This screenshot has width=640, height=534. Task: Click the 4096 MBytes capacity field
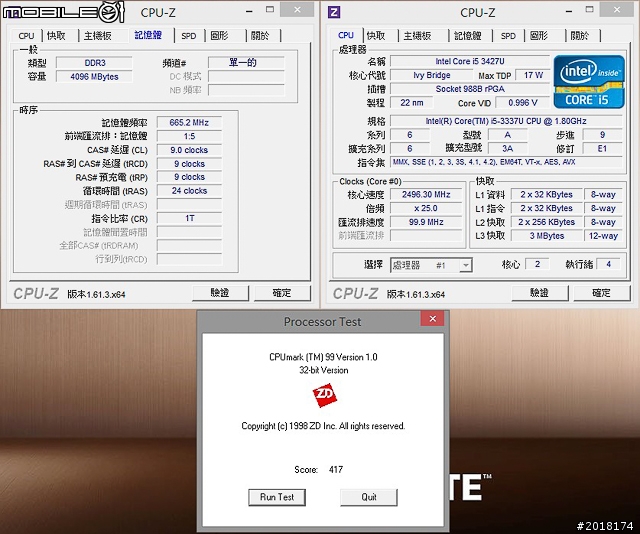tap(94, 77)
